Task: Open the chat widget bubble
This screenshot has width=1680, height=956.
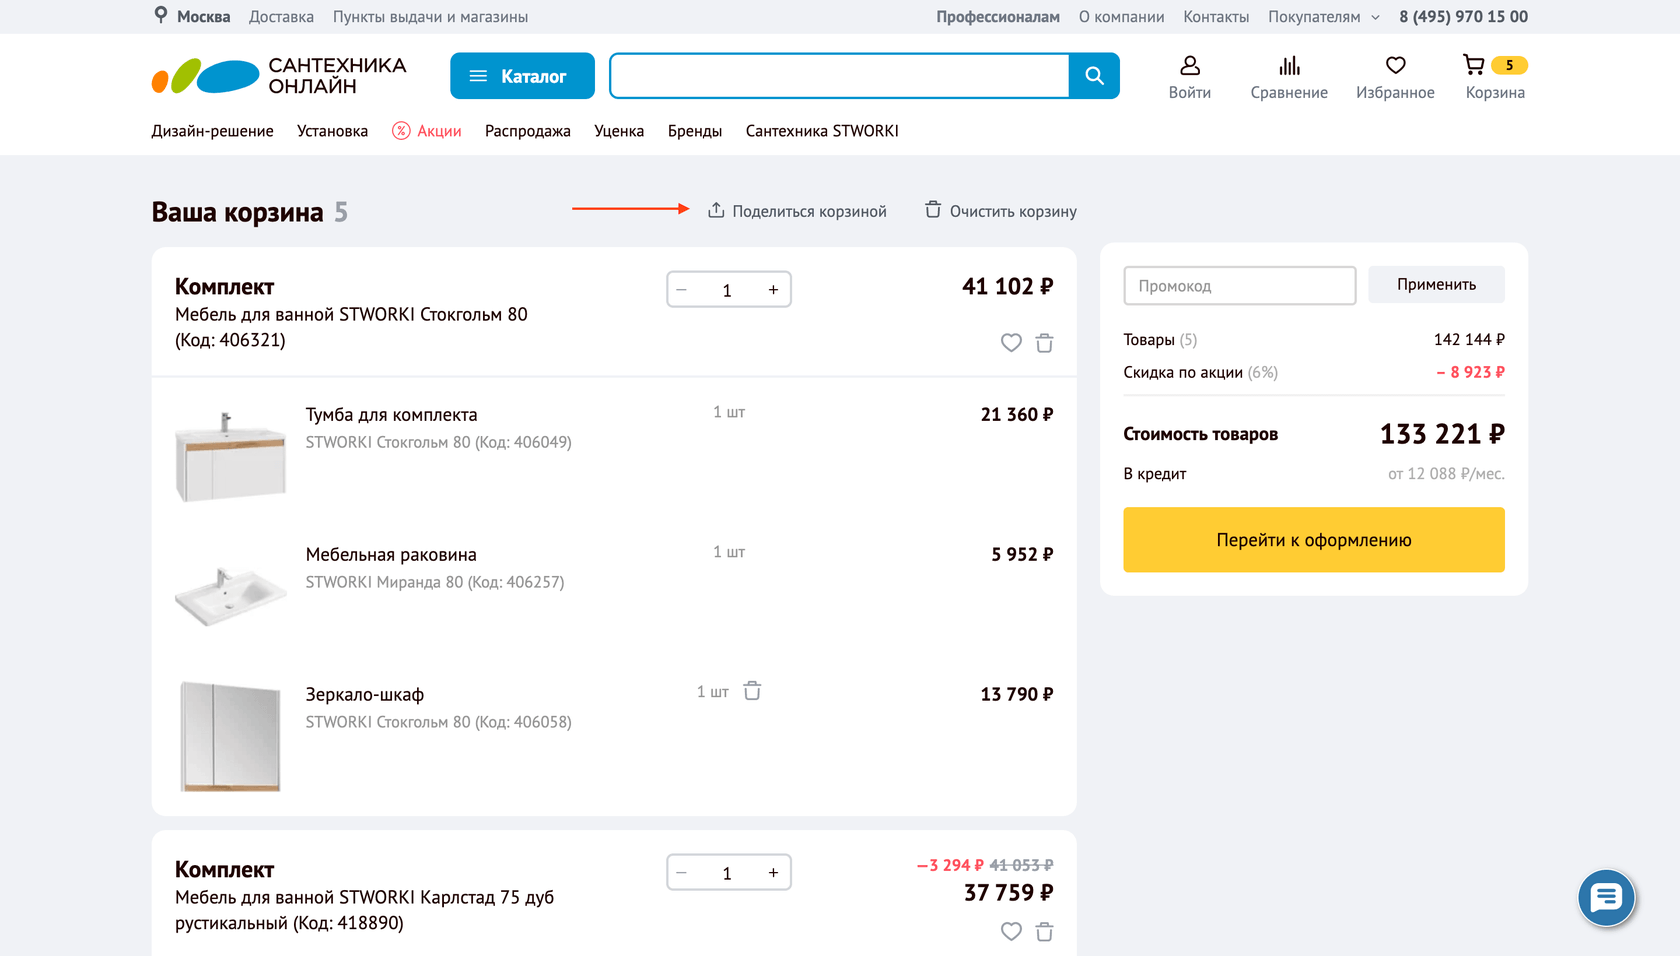Action: [1606, 898]
